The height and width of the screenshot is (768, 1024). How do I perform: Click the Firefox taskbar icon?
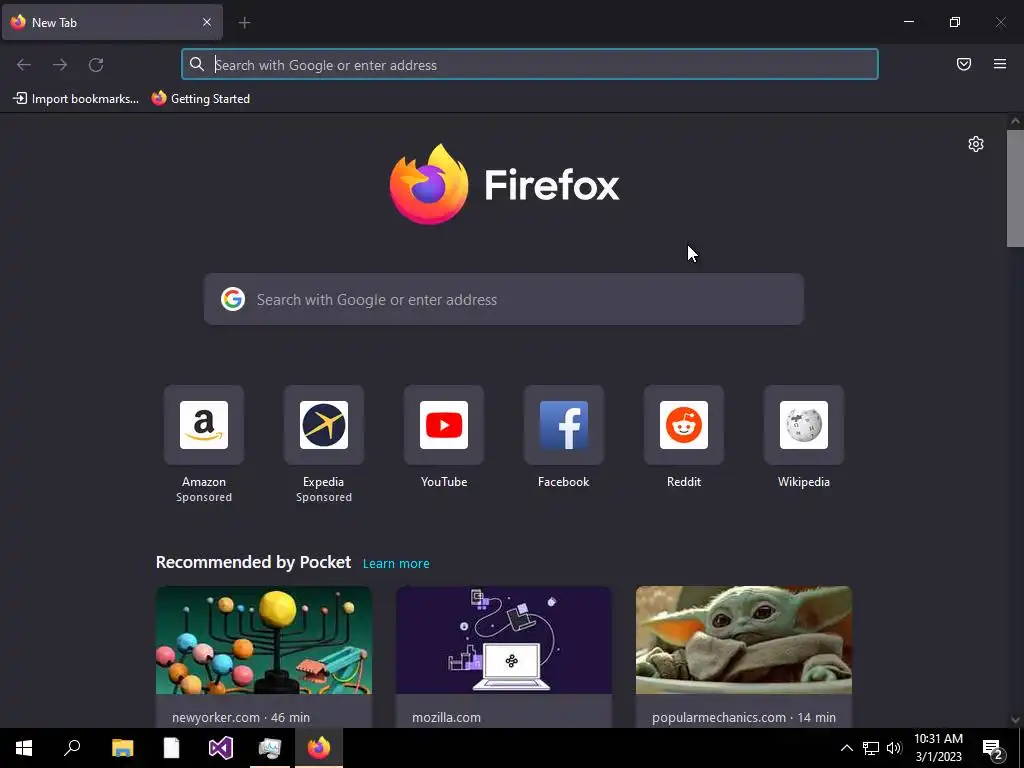[319, 748]
